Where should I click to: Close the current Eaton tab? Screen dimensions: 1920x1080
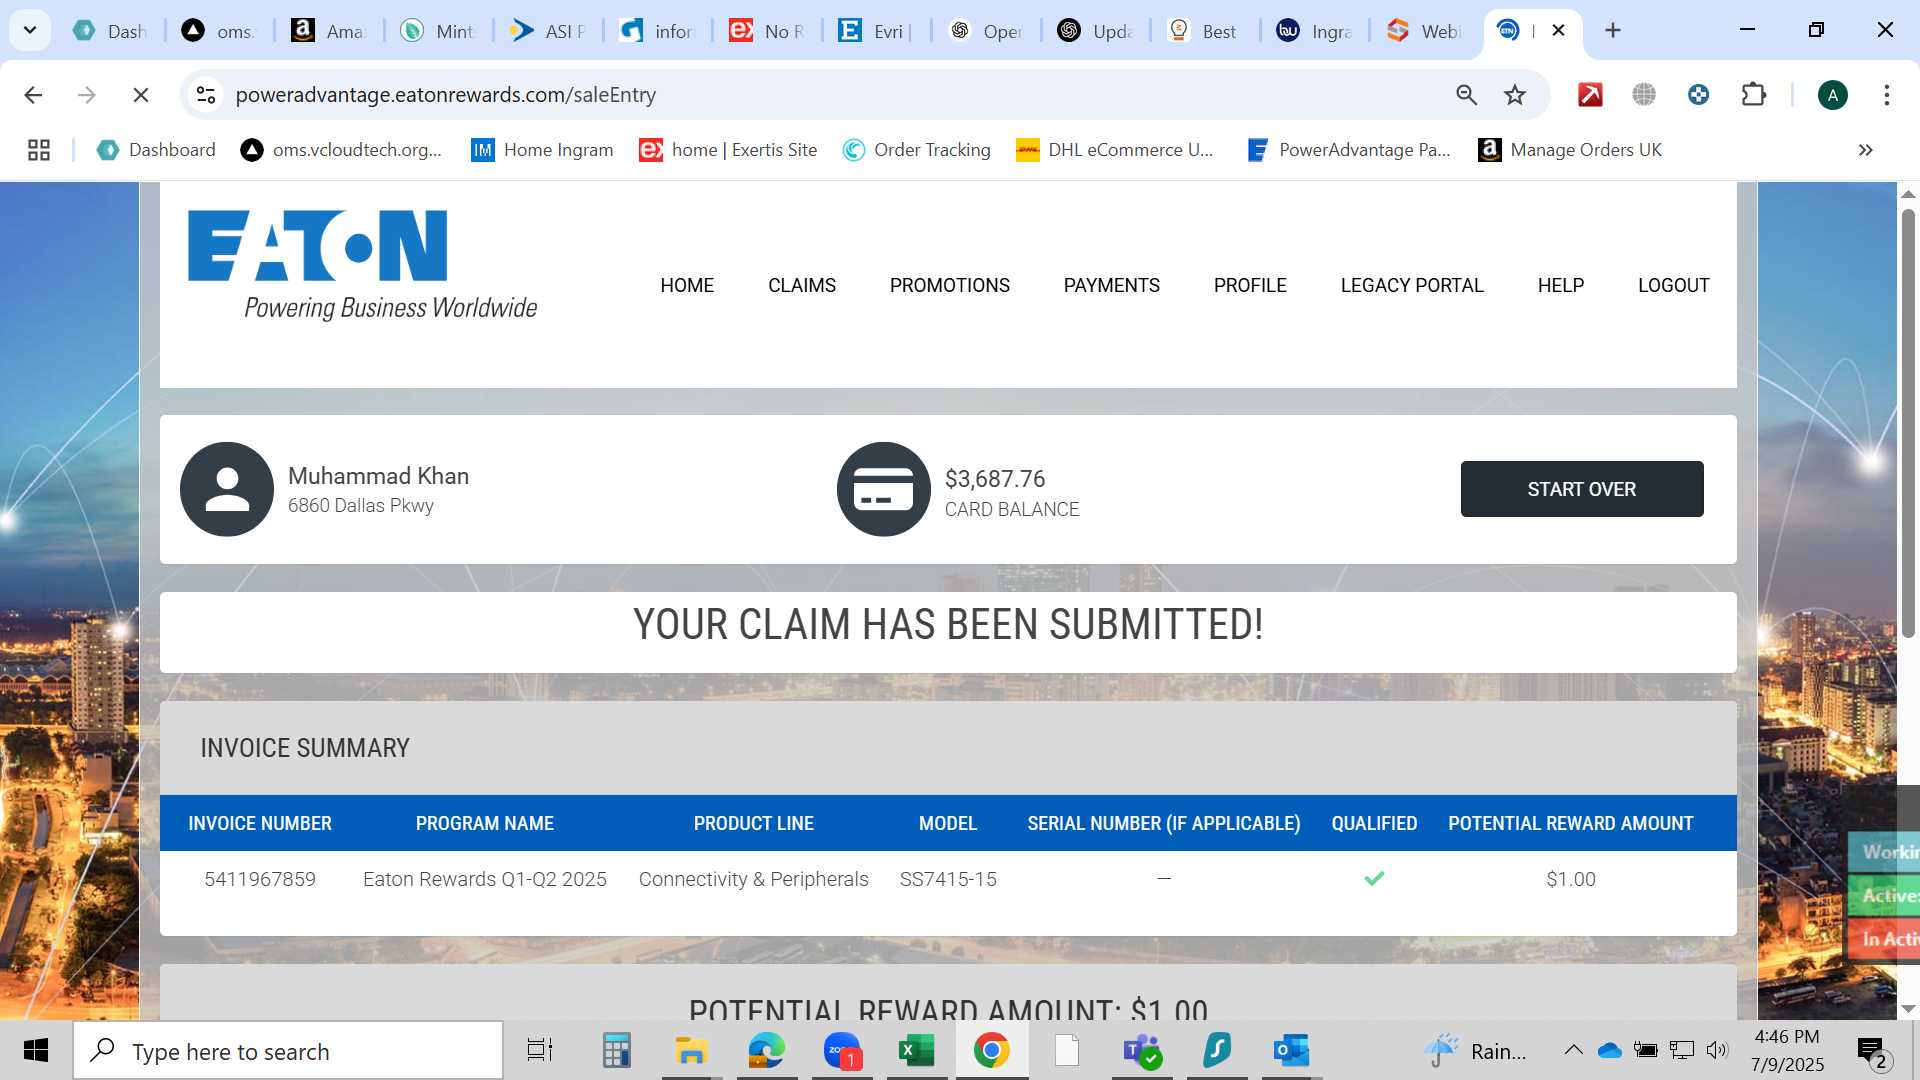pyautogui.click(x=1558, y=30)
